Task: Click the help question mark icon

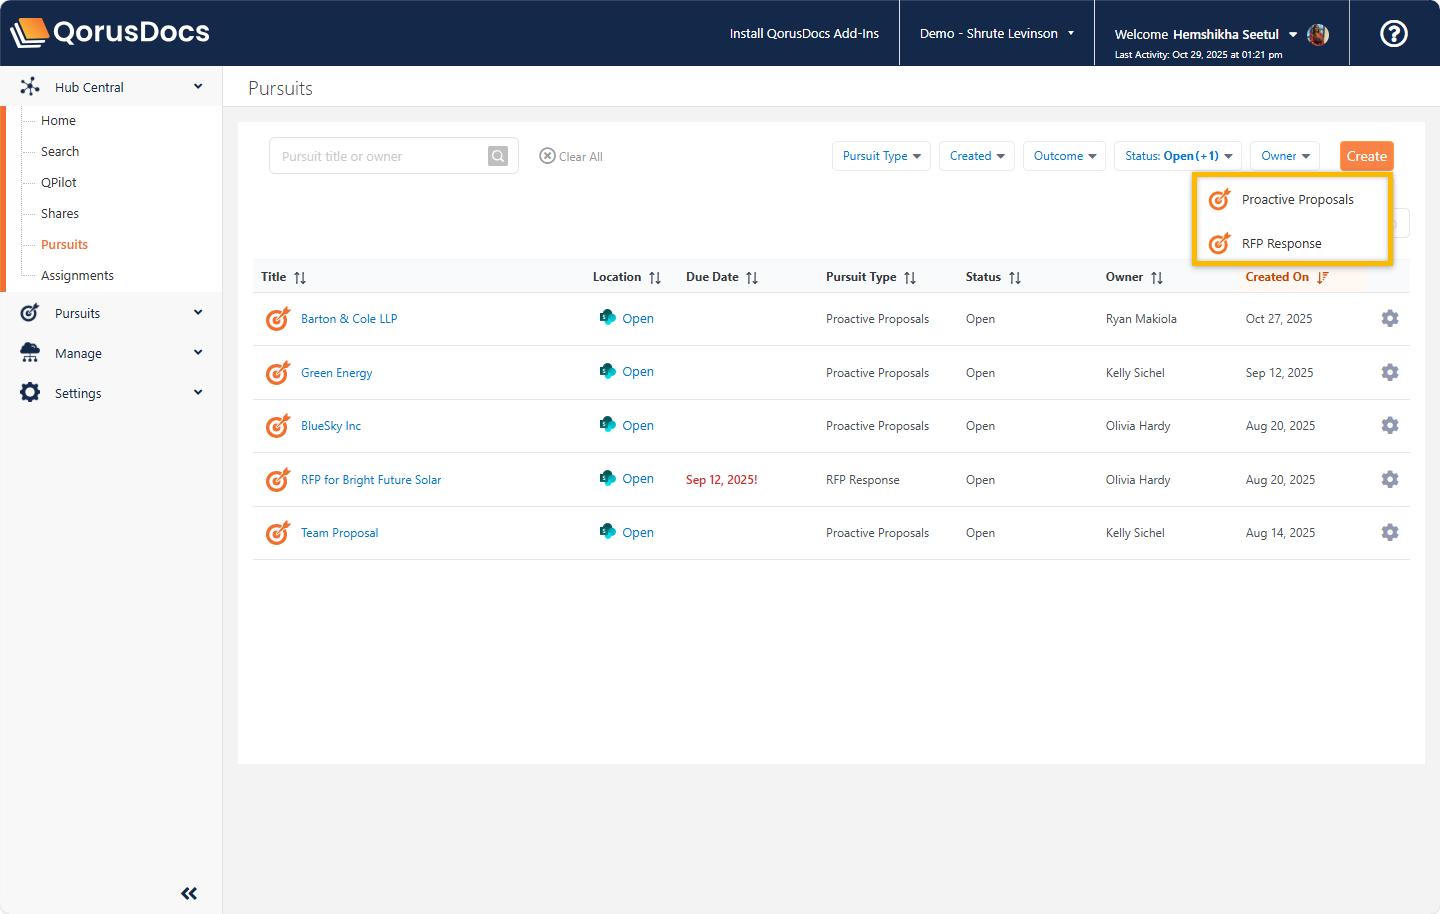Action: pos(1393,34)
